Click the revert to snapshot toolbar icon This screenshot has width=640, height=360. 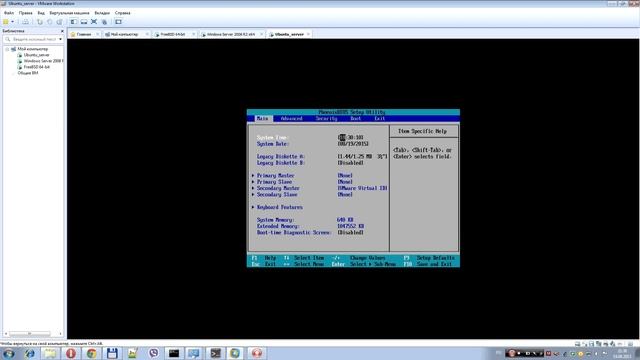[x=49, y=22]
